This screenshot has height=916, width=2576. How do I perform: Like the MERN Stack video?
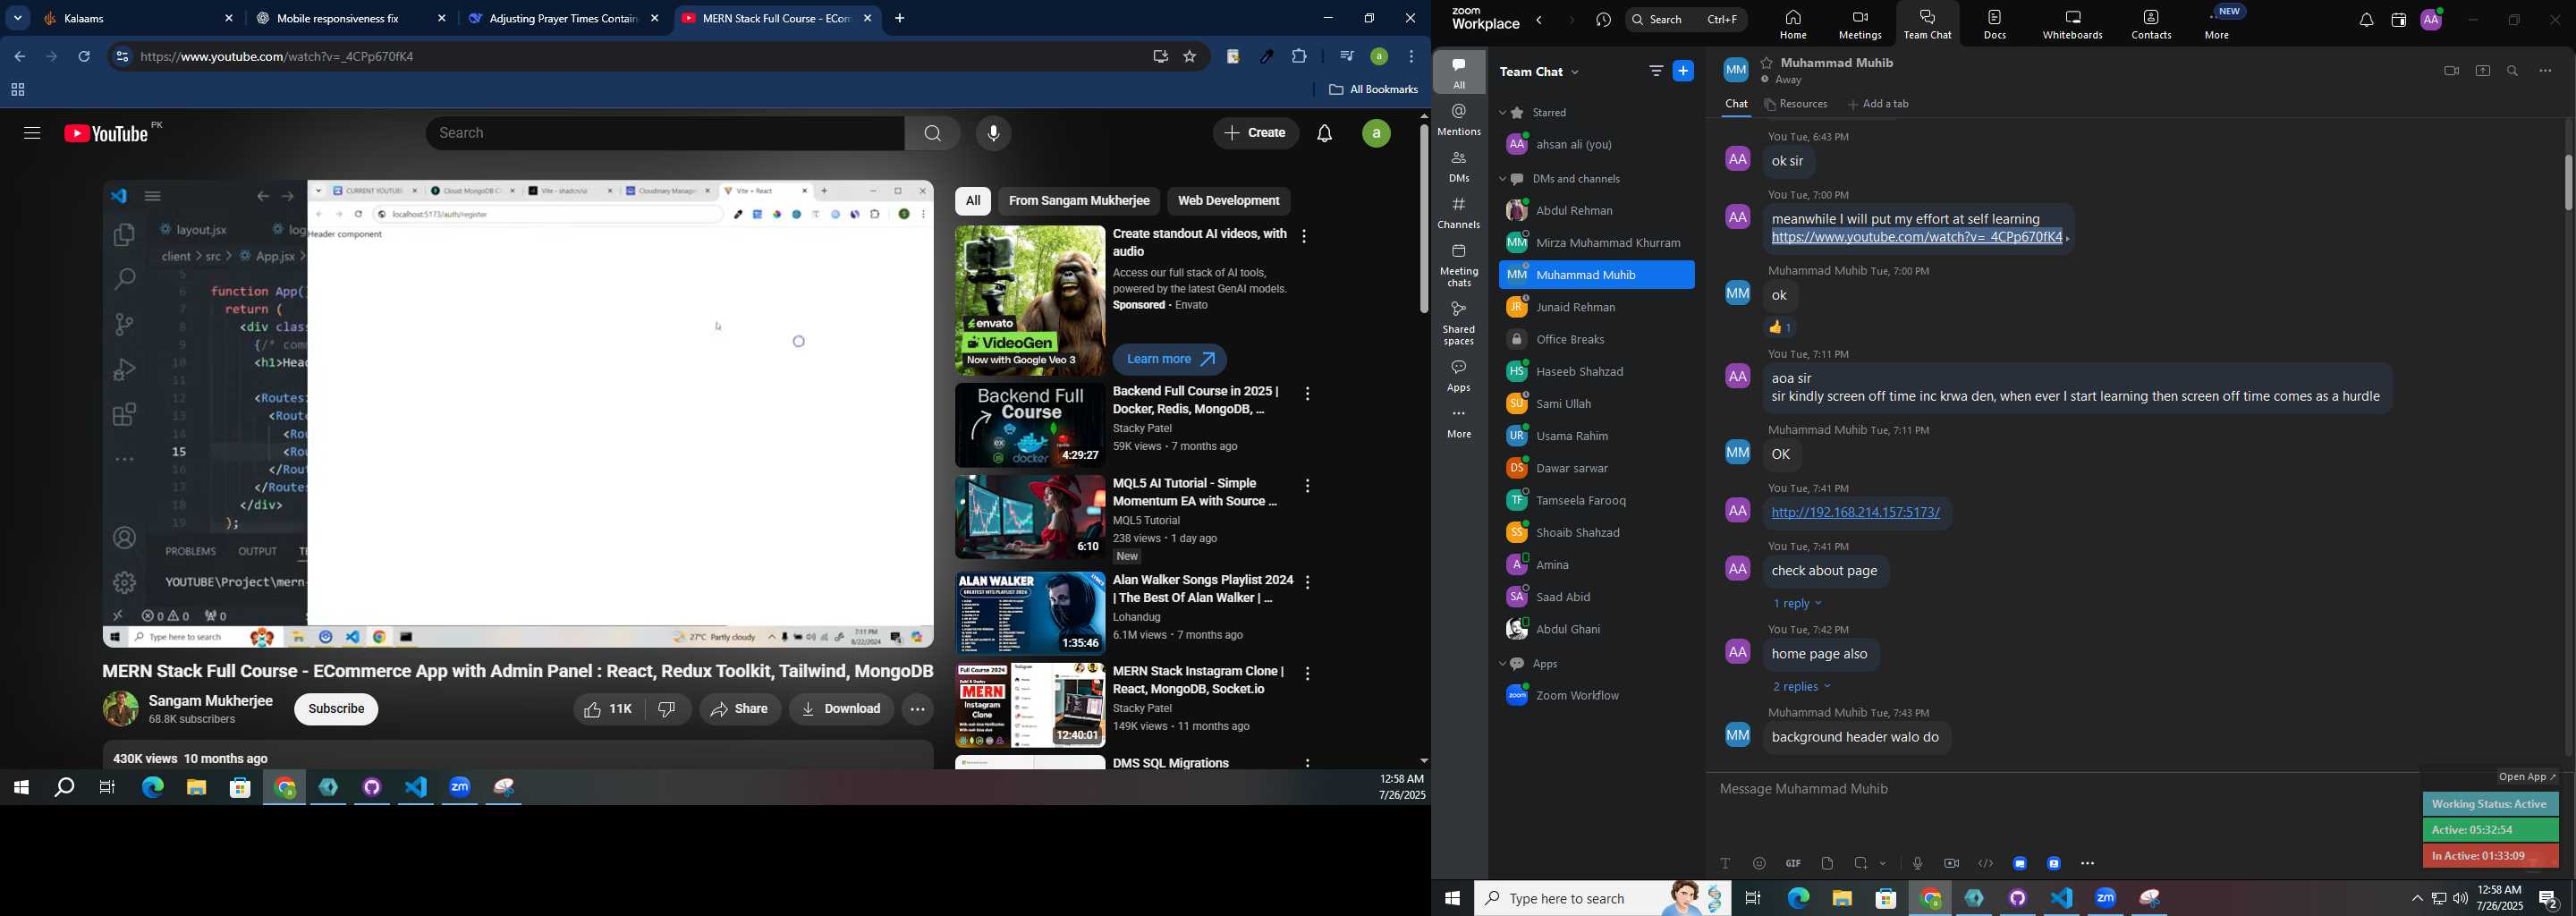[608, 709]
